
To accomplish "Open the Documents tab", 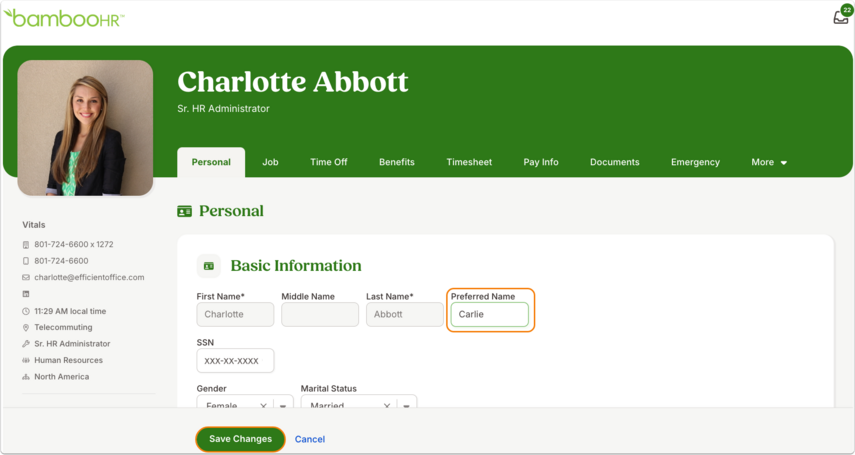I will point(615,162).
